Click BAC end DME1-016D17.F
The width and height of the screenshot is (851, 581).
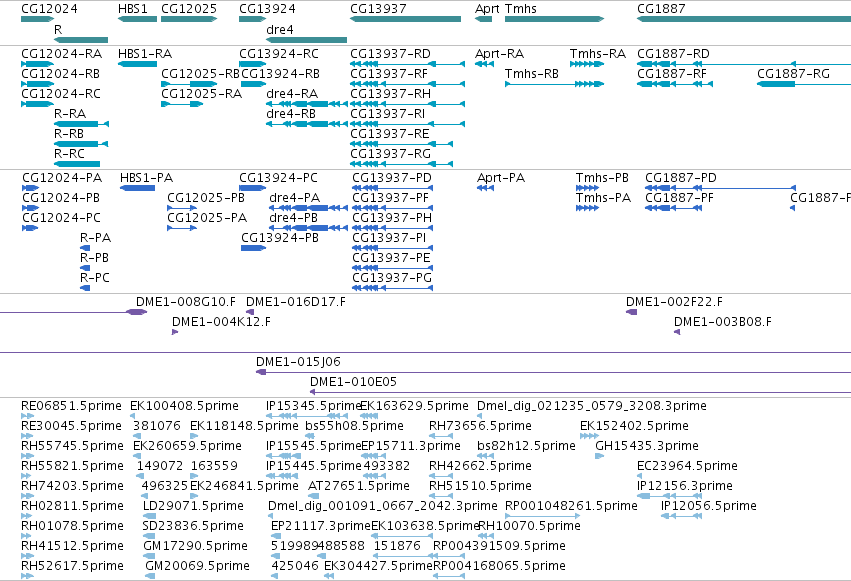click(x=296, y=303)
